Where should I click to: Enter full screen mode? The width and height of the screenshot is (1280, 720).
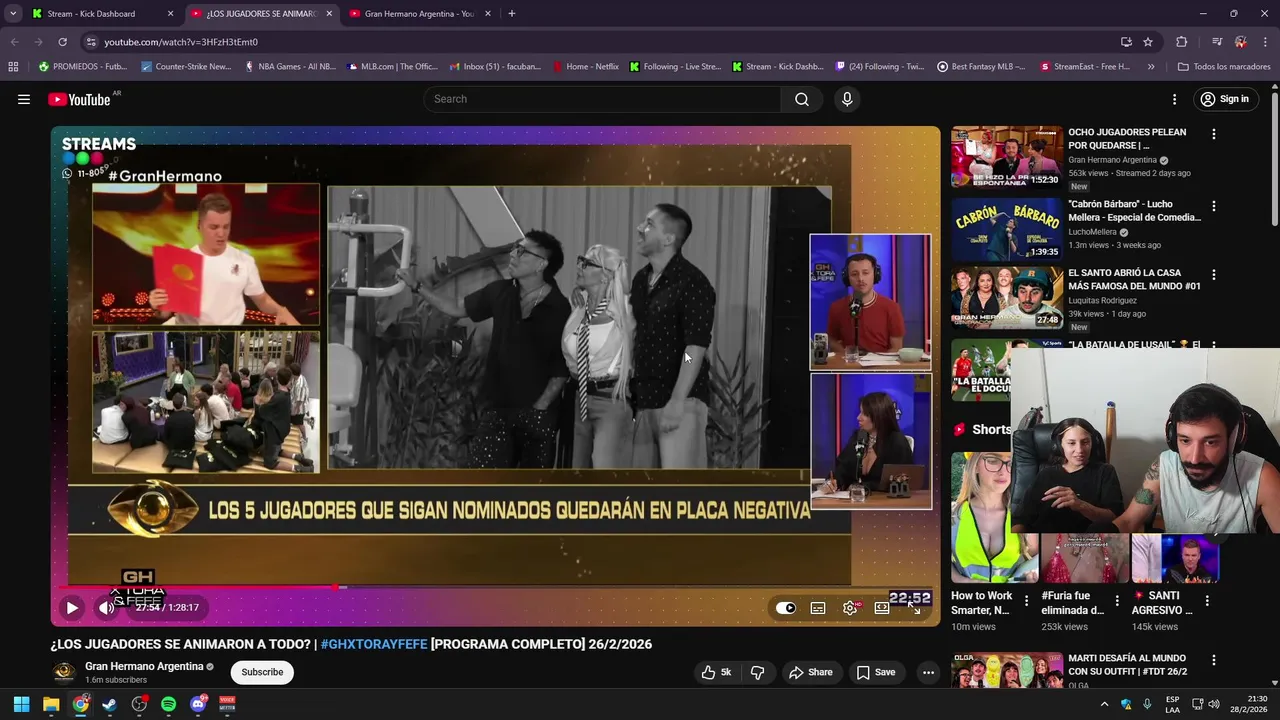pos(914,607)
